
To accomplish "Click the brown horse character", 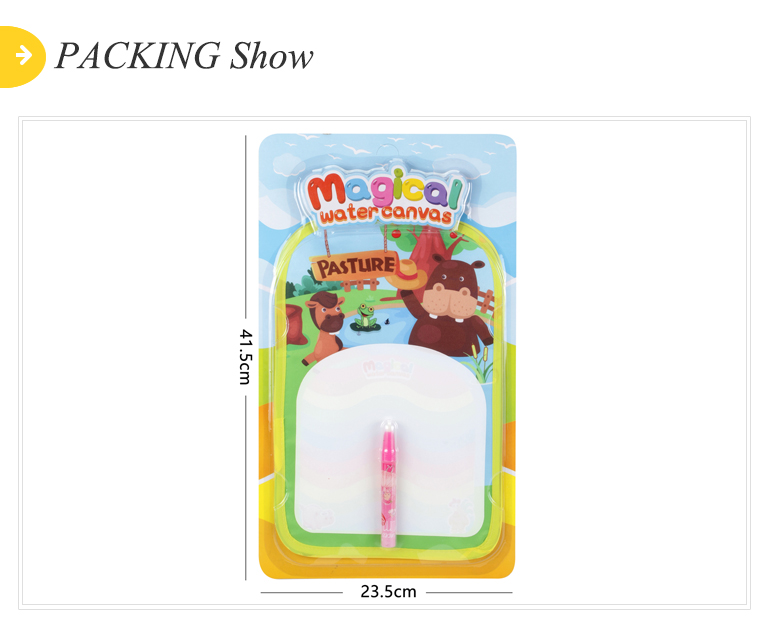I will (323, 325).
